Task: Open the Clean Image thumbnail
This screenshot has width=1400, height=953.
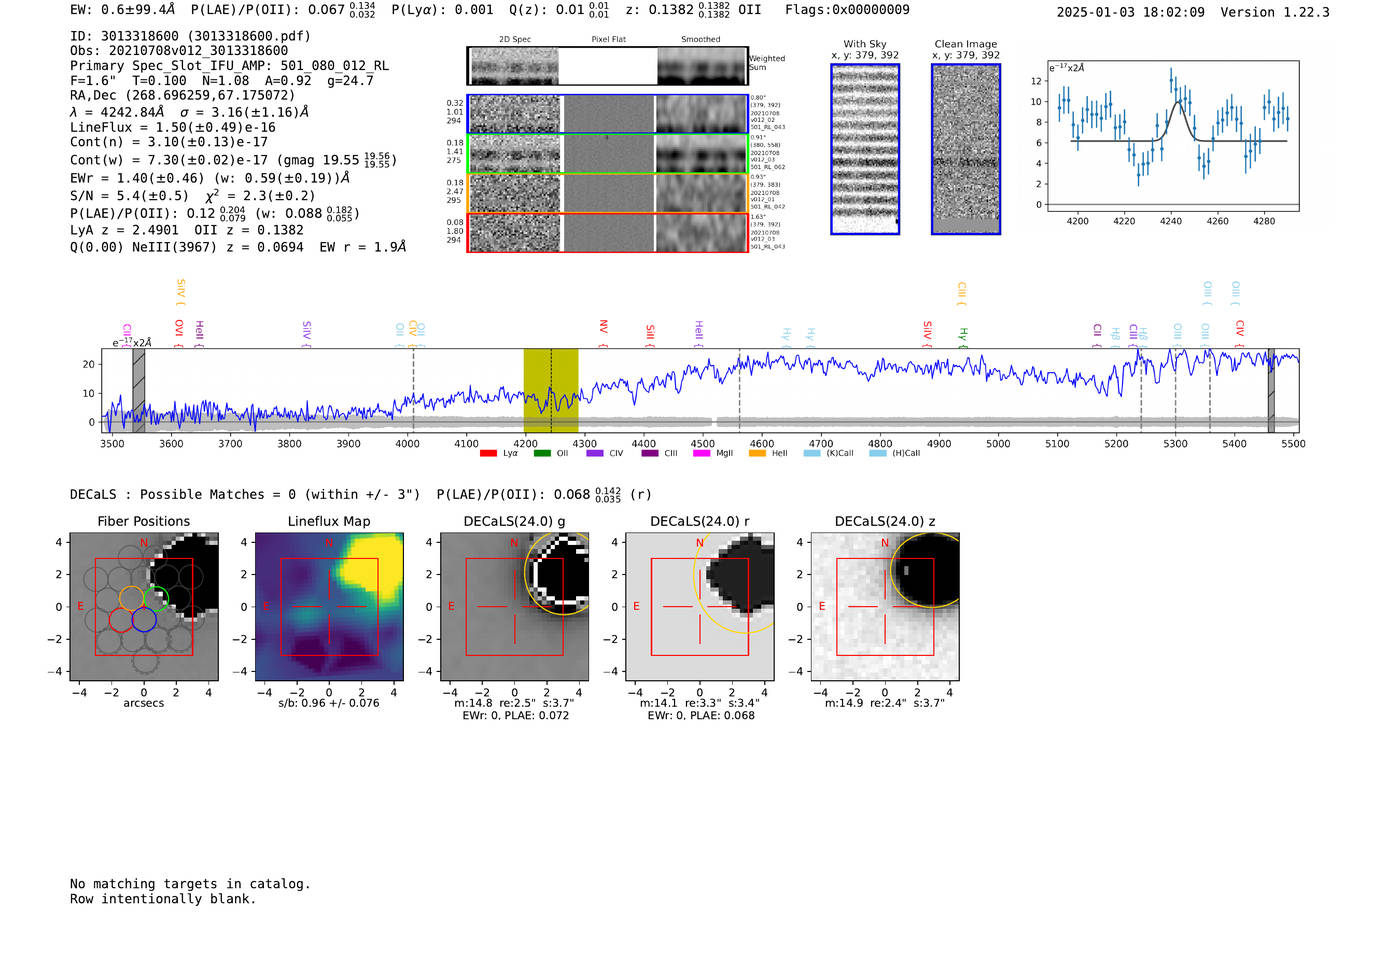Action: pos(966,149)
